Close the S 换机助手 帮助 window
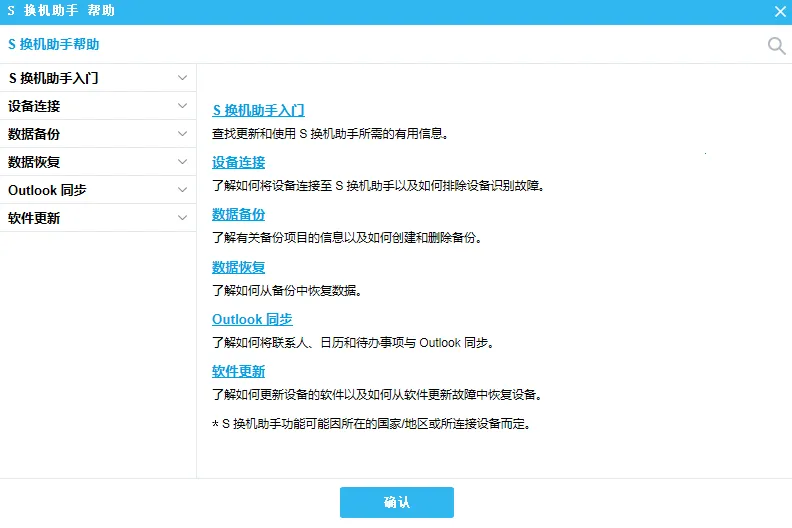Screen dimensions: 792x528 (x=780, y=11)
